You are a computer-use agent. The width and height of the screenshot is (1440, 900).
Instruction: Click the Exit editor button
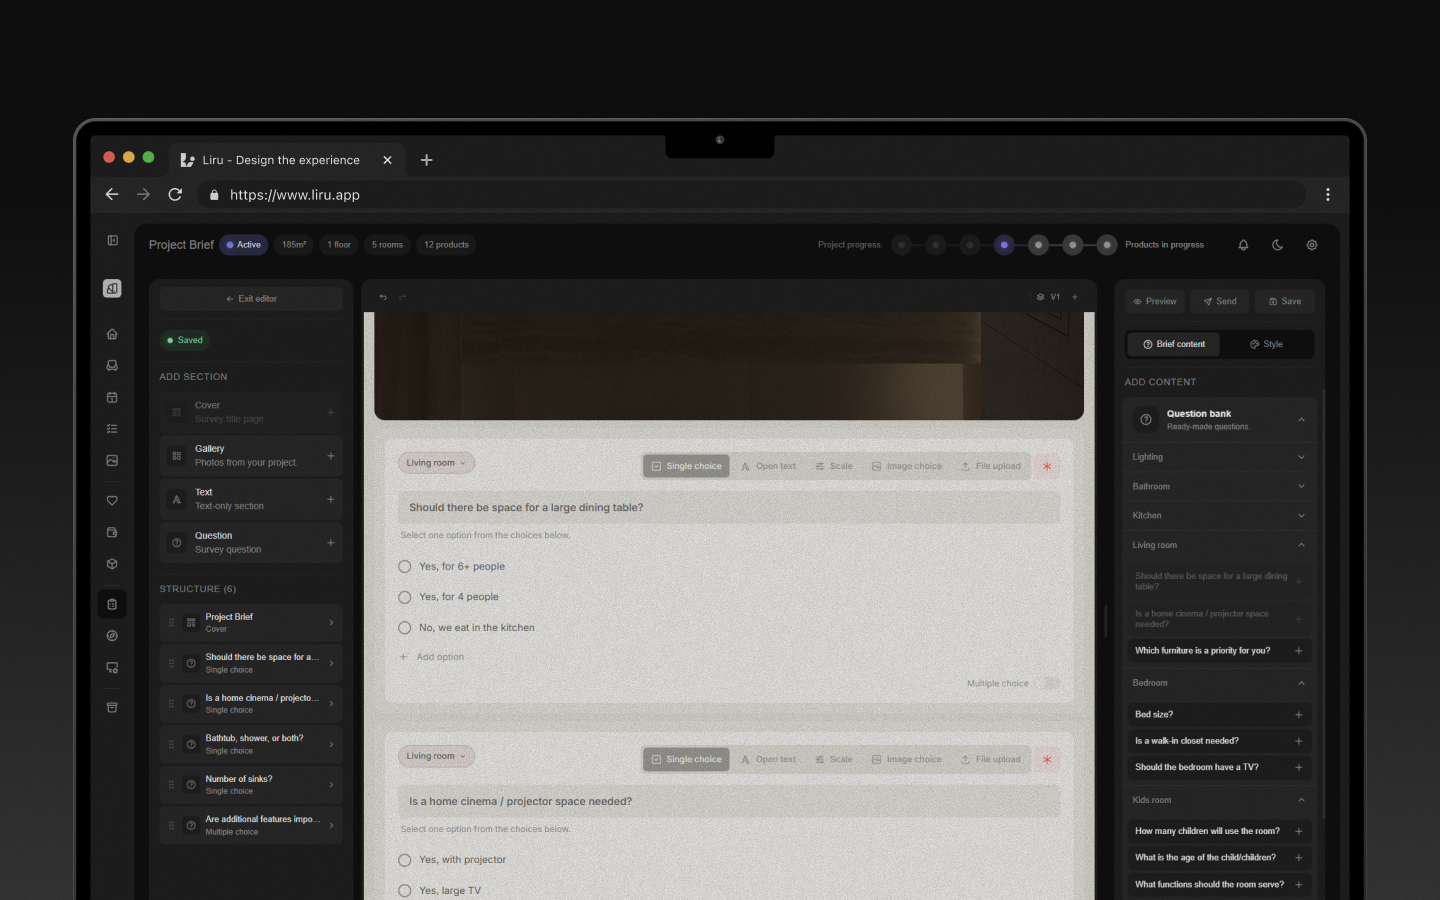(x=251, y=299)
